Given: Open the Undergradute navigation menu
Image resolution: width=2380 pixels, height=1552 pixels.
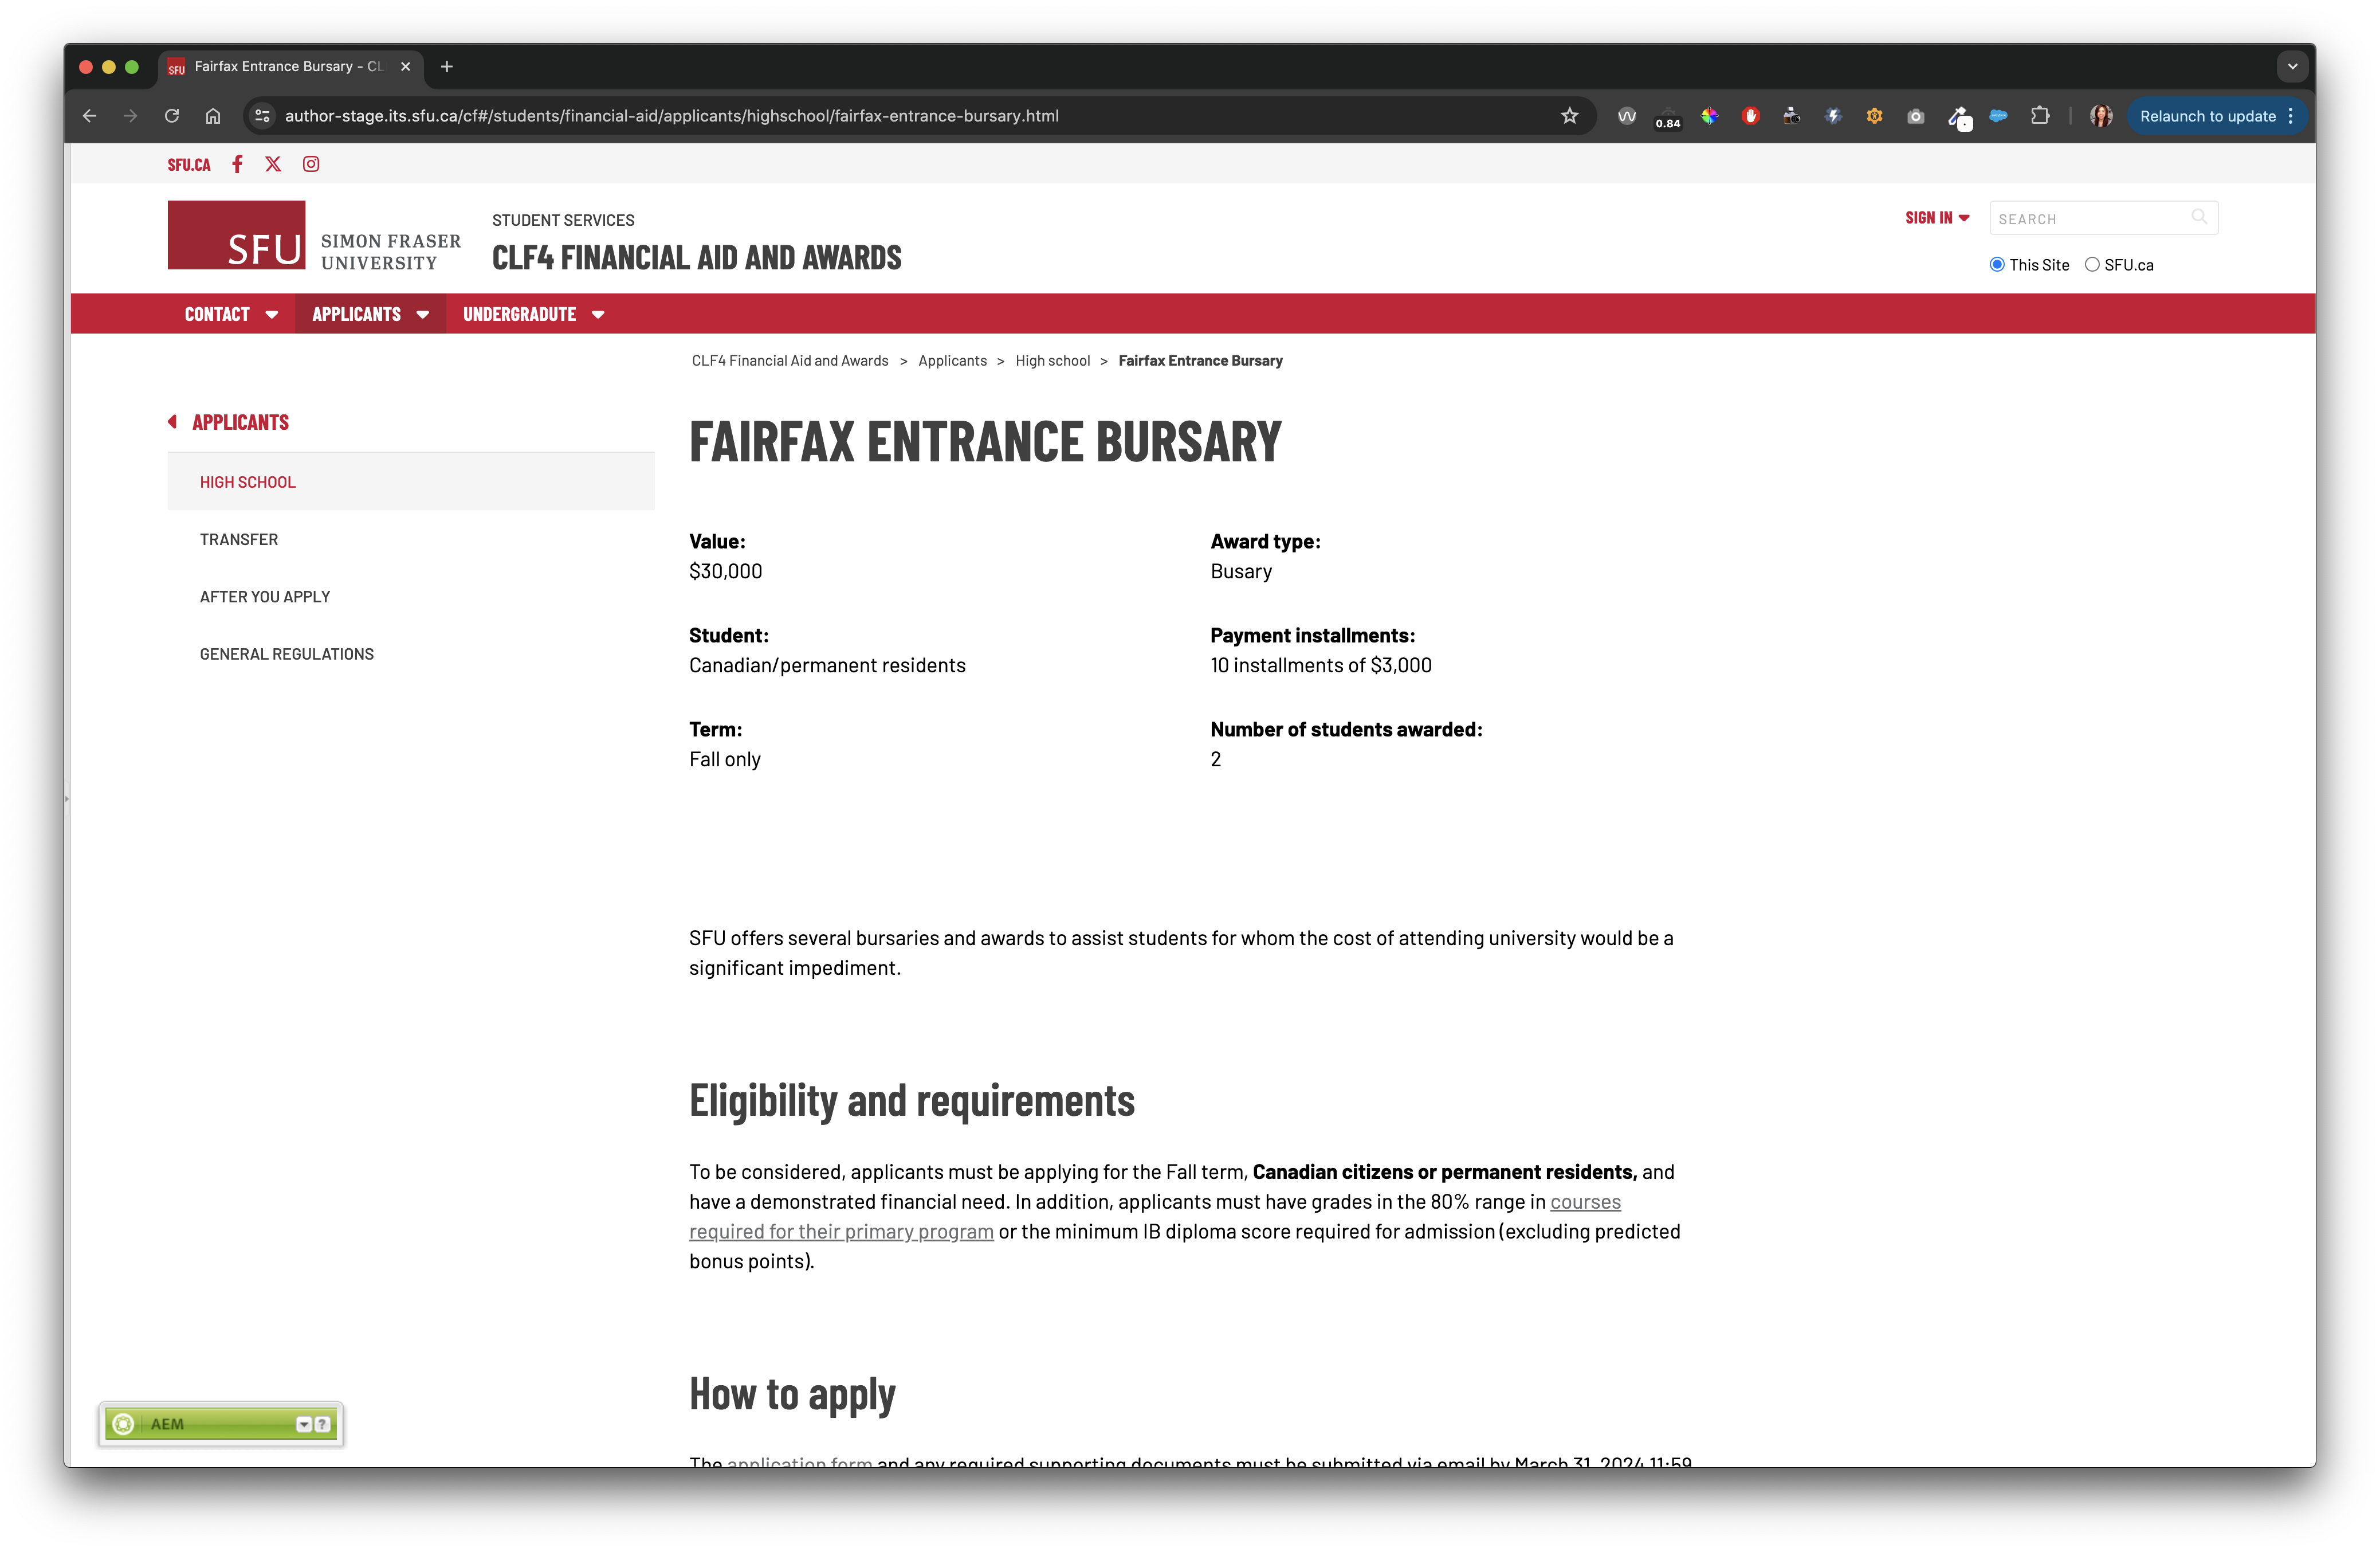Looking at the screenshot, I should coord(533,314).
